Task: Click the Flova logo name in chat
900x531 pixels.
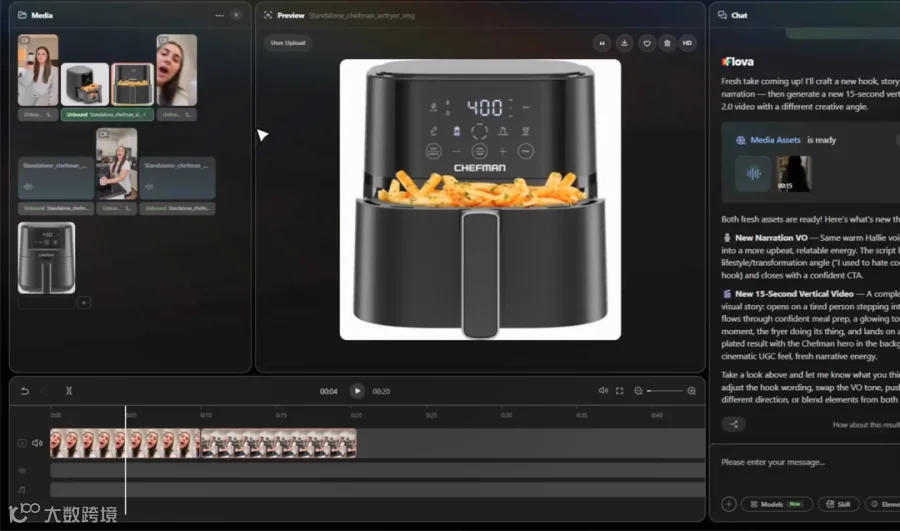Action: tap(738, 62)
